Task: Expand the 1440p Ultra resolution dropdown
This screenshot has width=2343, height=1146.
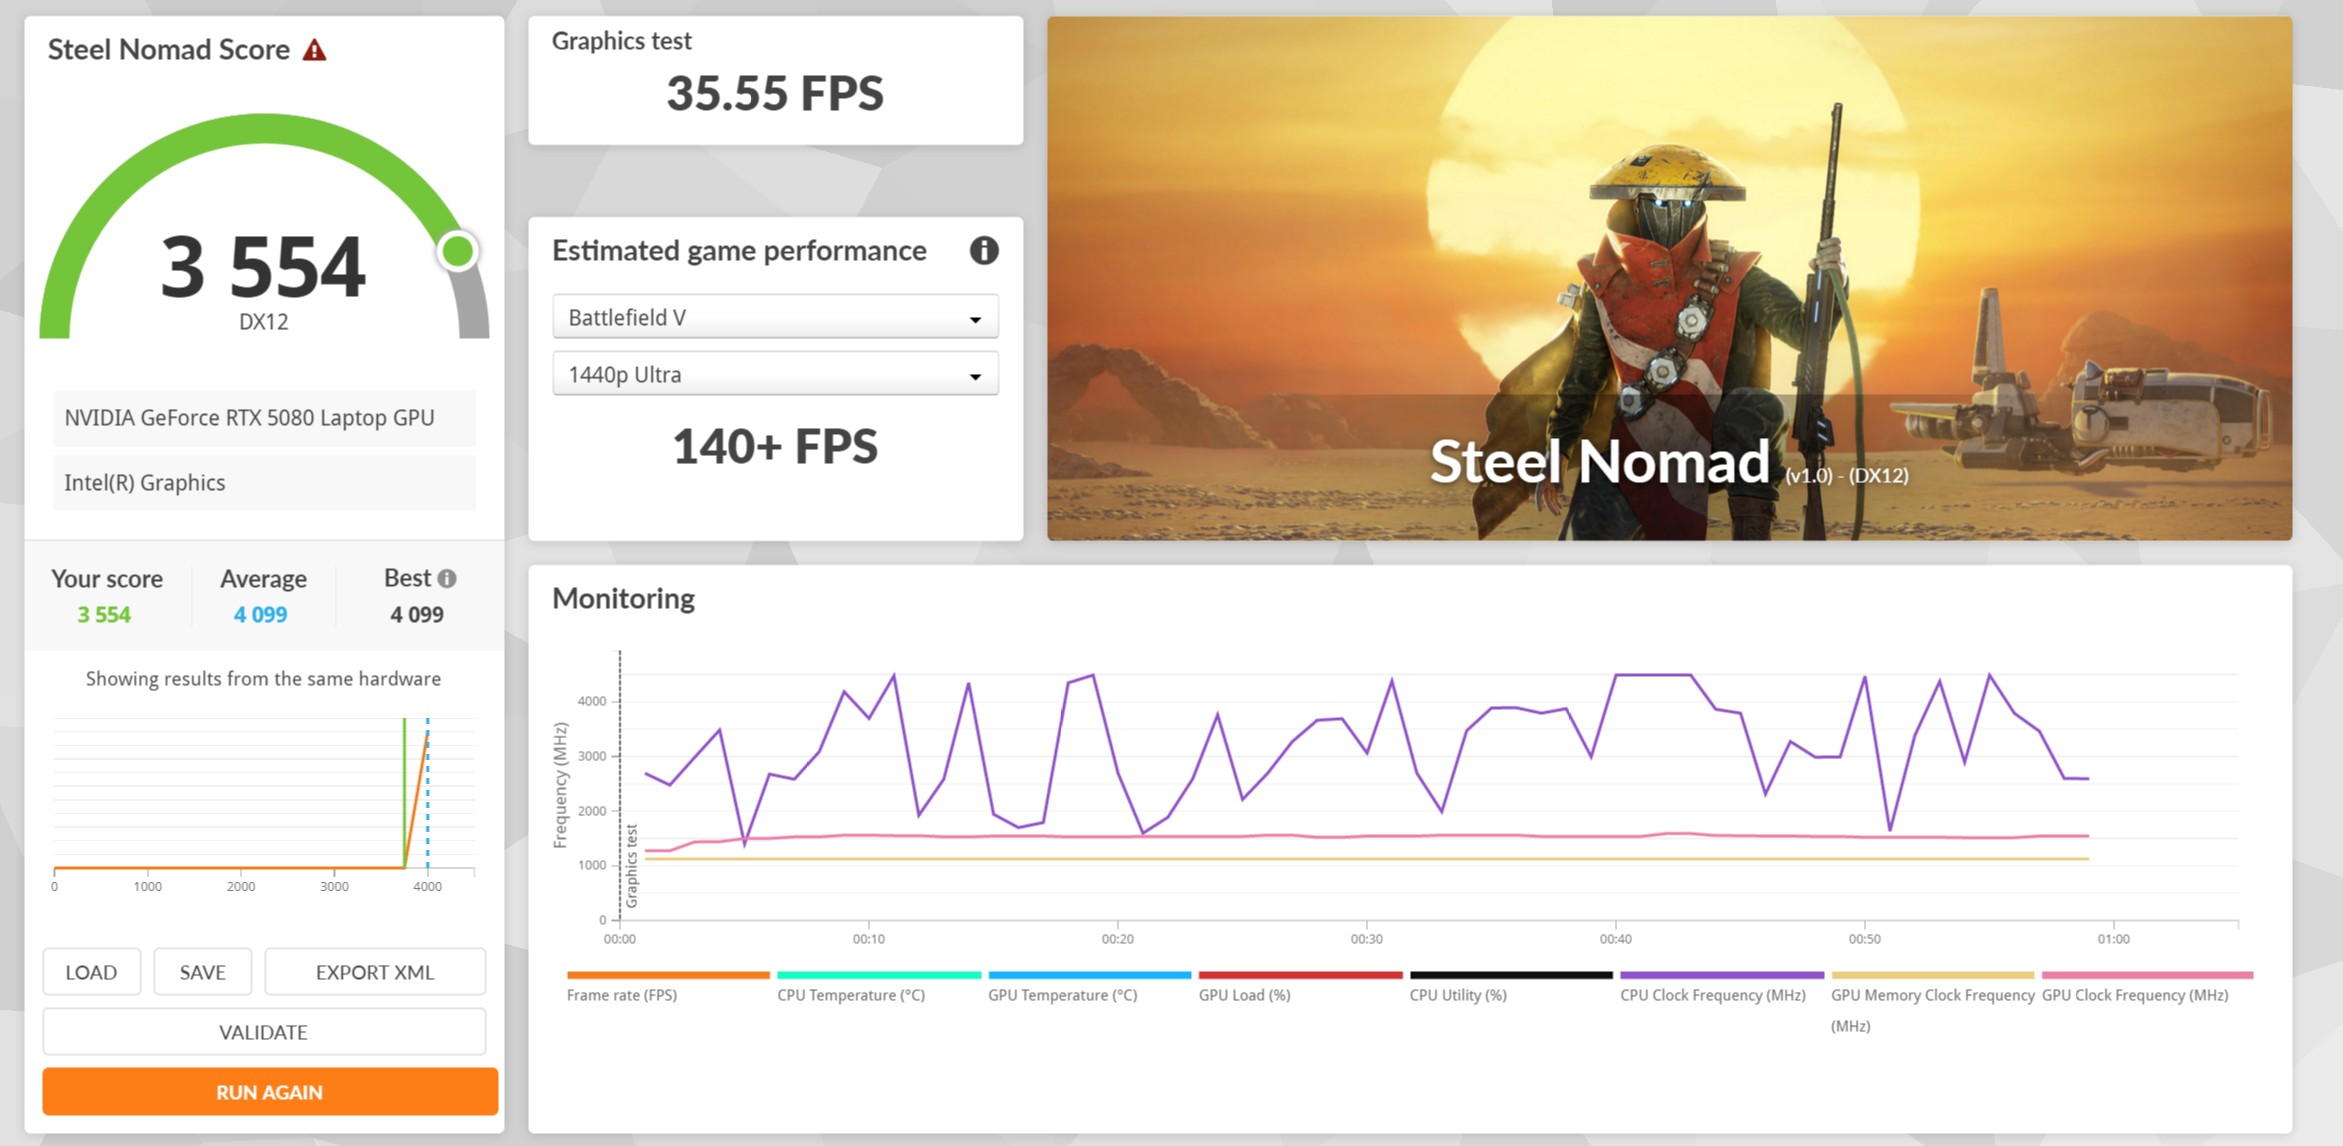Action: [x=775, y=374]
